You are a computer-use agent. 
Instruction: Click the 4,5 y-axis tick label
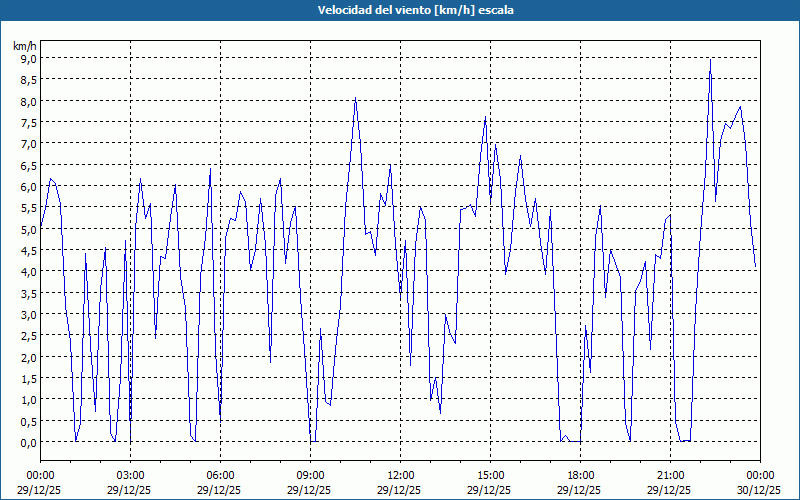click(x=28, y=250)
